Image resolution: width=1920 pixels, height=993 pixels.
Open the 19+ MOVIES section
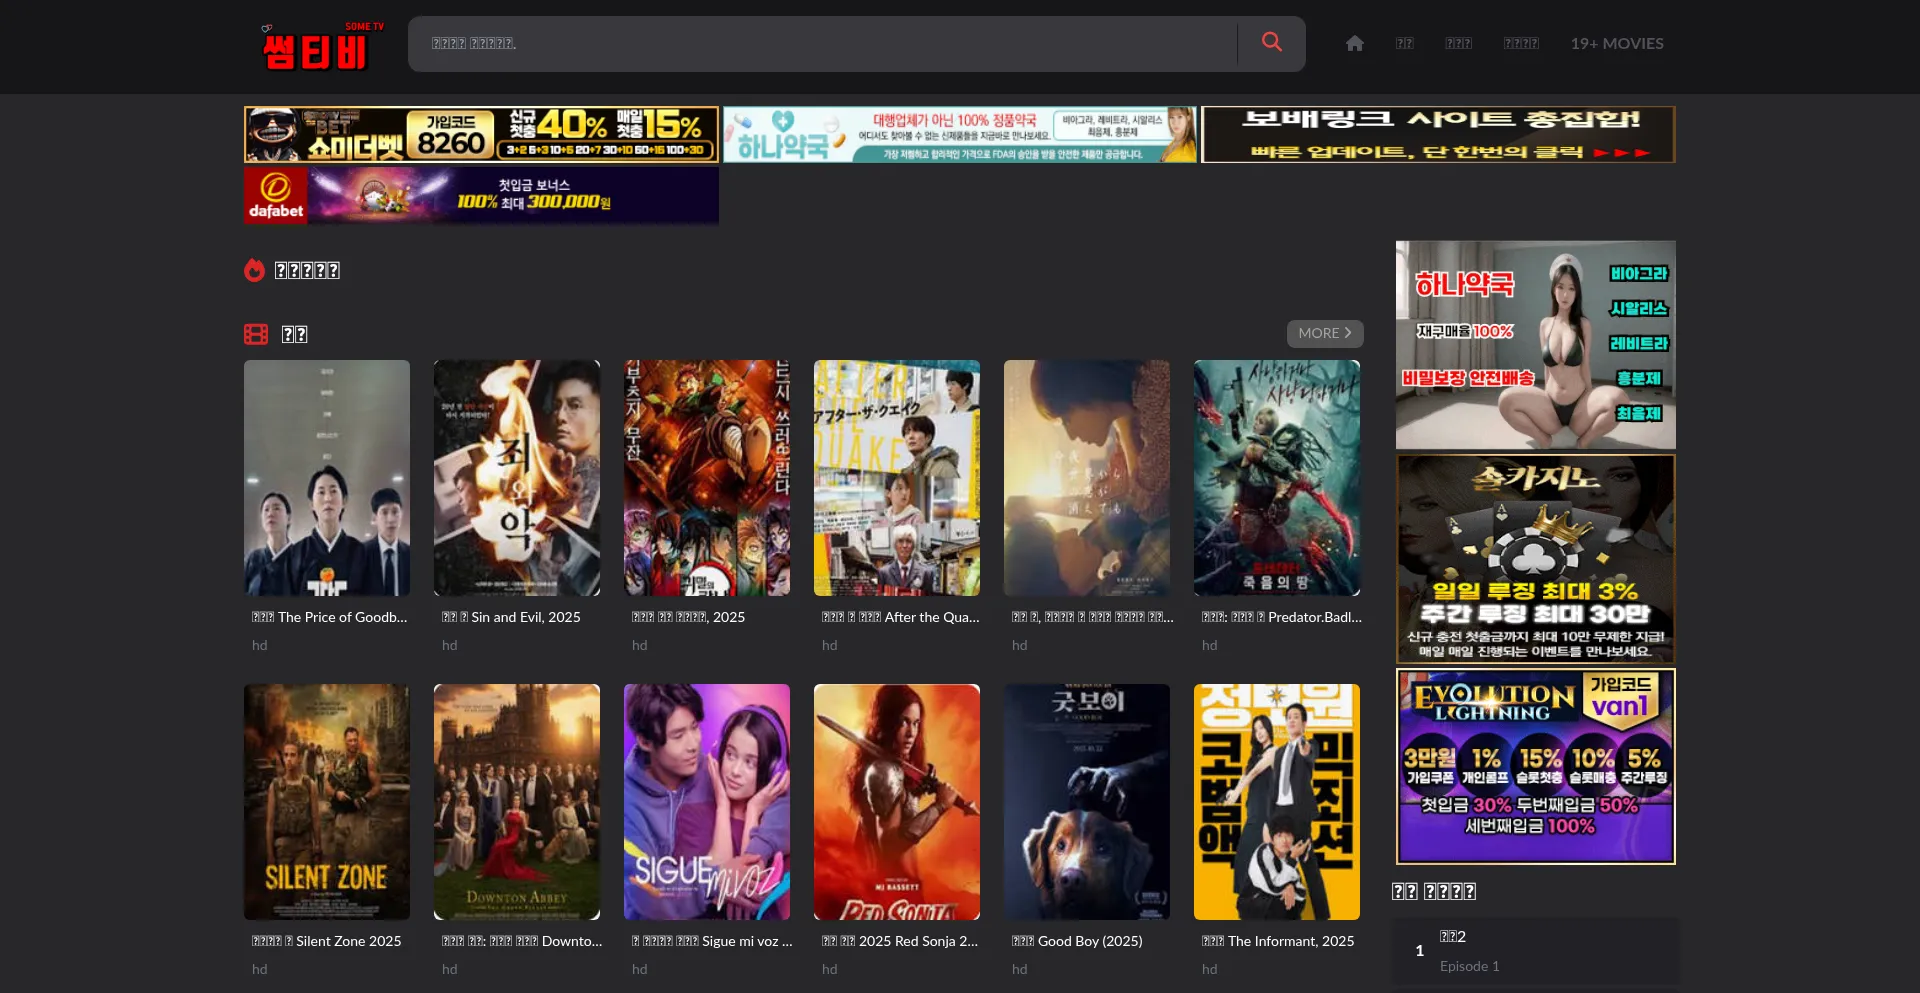(x=1616, y=43)
